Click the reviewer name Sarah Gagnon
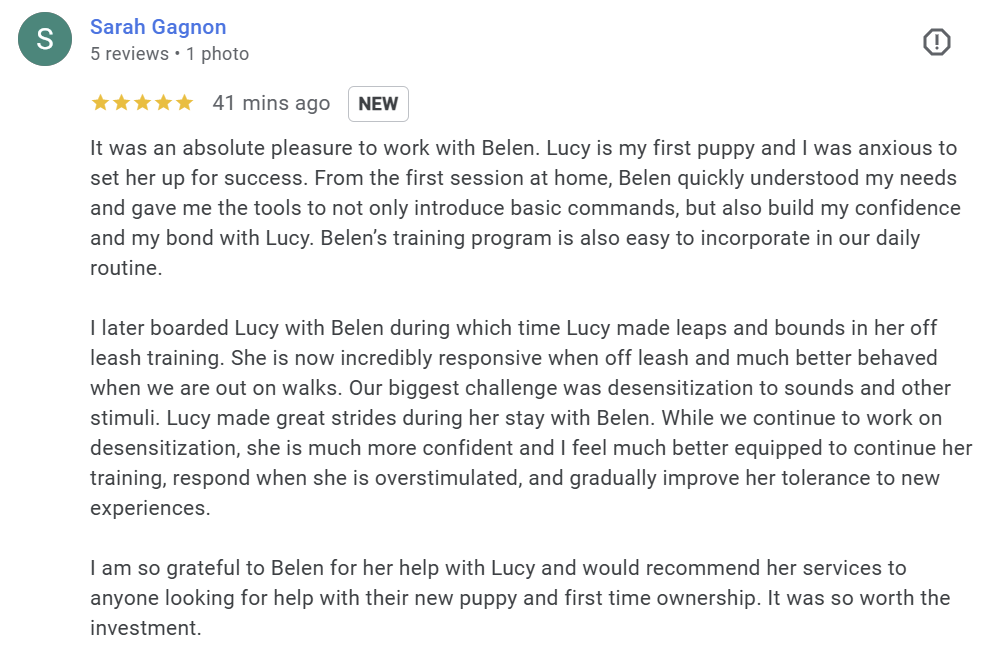This screenshot has height=646, width=988. pyautogui.click(x=158, y=27)
